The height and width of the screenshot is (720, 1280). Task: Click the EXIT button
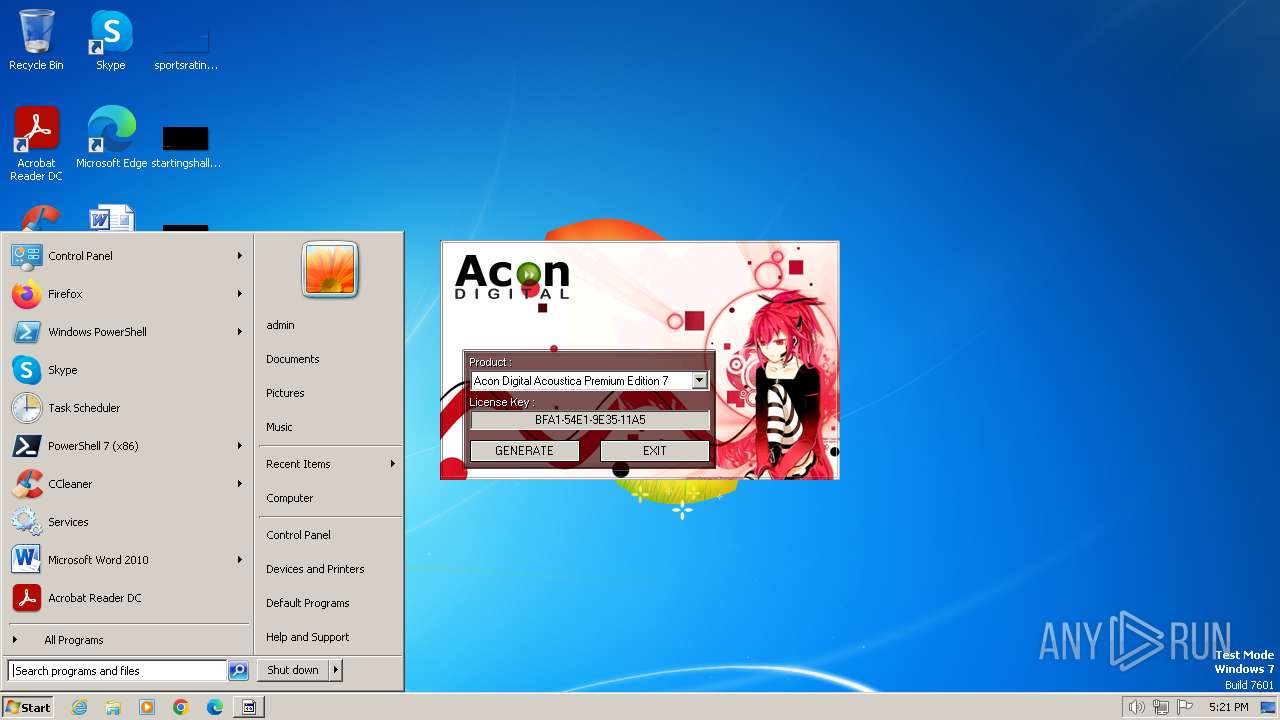(655, 451)
